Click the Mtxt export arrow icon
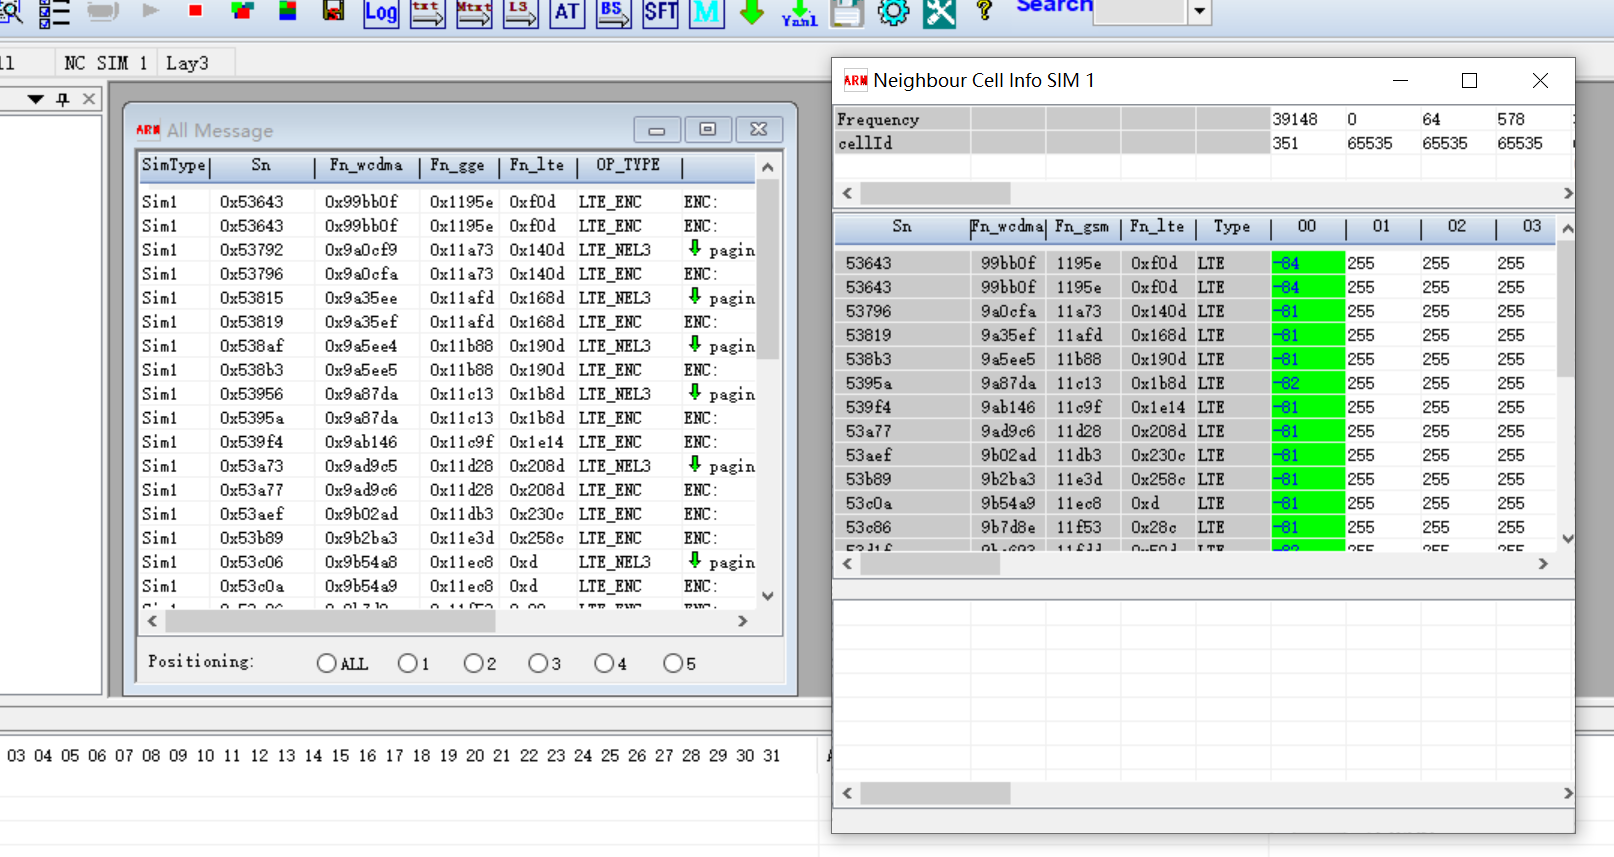The height and width of the screenshot is (857, 1614). [474, 12]
